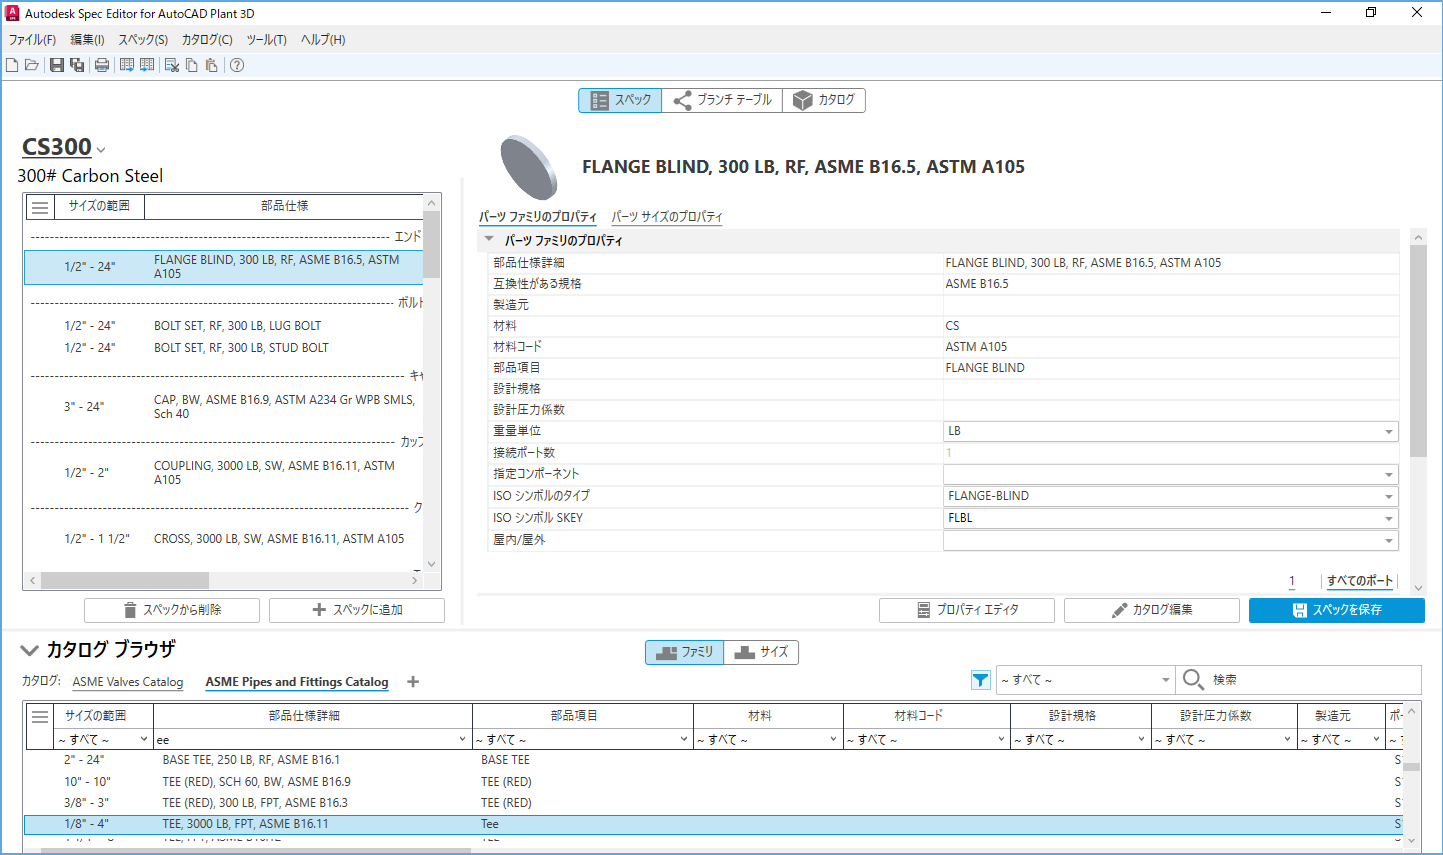Click the スペックに追加 button
1443x855 pixels.
coord(357,610)
